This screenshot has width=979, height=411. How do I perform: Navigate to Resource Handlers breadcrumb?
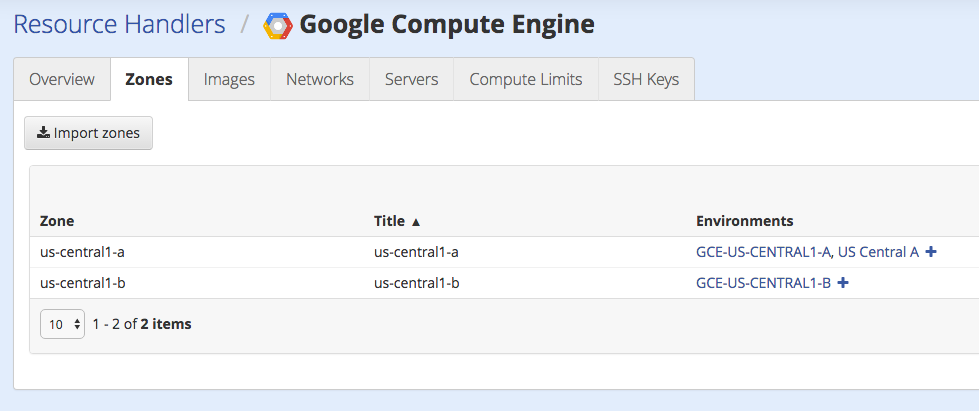click(x=119, y=24)
